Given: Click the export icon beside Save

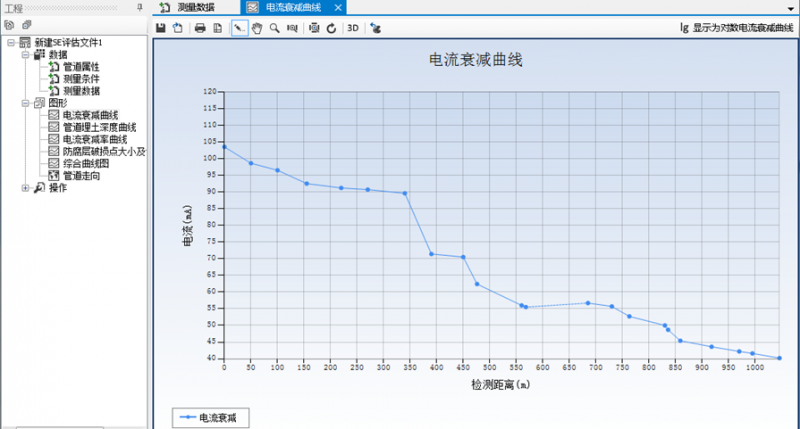Looking at the screenshot, I should (177, 28).
